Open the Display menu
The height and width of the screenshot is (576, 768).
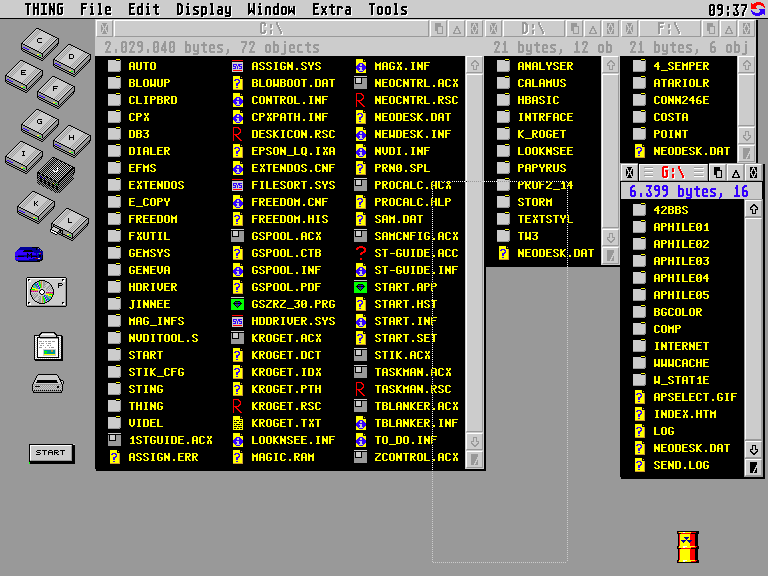pos(204,9)
